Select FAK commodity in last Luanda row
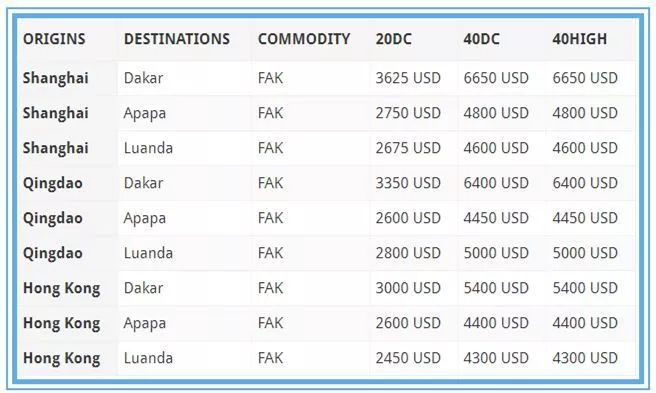 (270, 358)
